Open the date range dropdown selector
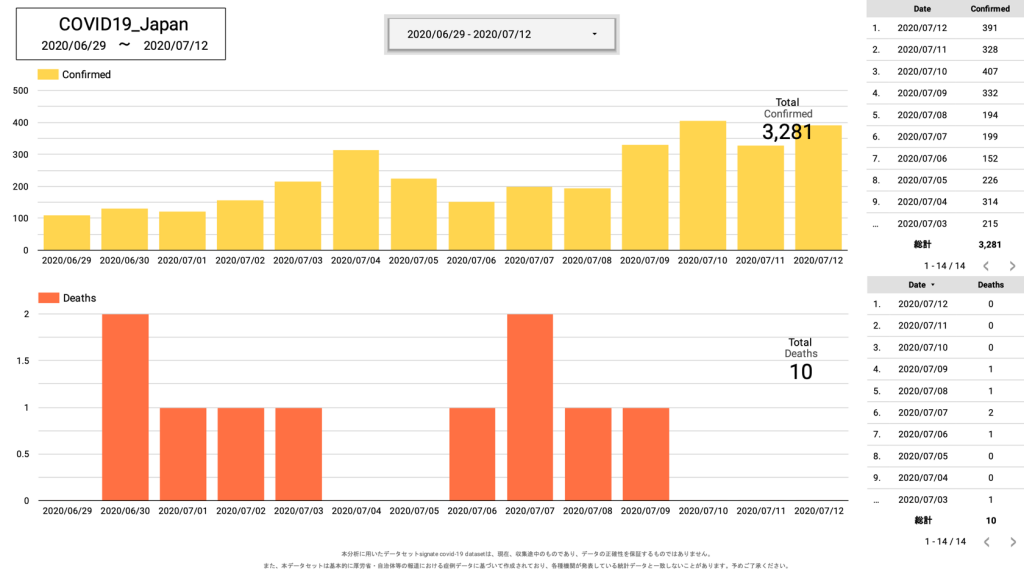1024x576 pixels. [x=502, y=34]
